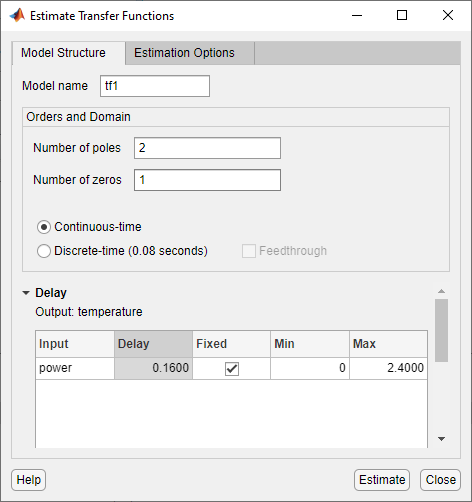Click the vertical scrollbar thumb
The image size is (472, 502).
click(442, 330)
